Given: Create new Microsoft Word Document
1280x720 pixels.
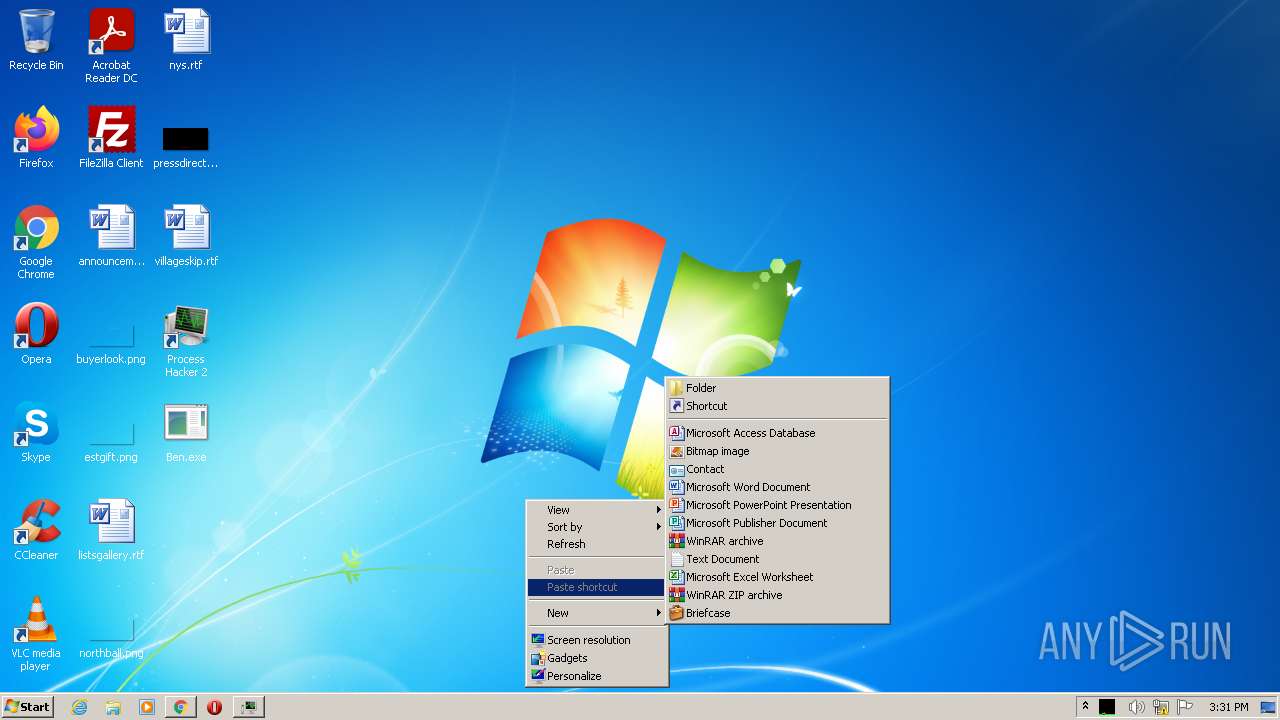Looking at the screenshot, I should (x=777, y=487).
